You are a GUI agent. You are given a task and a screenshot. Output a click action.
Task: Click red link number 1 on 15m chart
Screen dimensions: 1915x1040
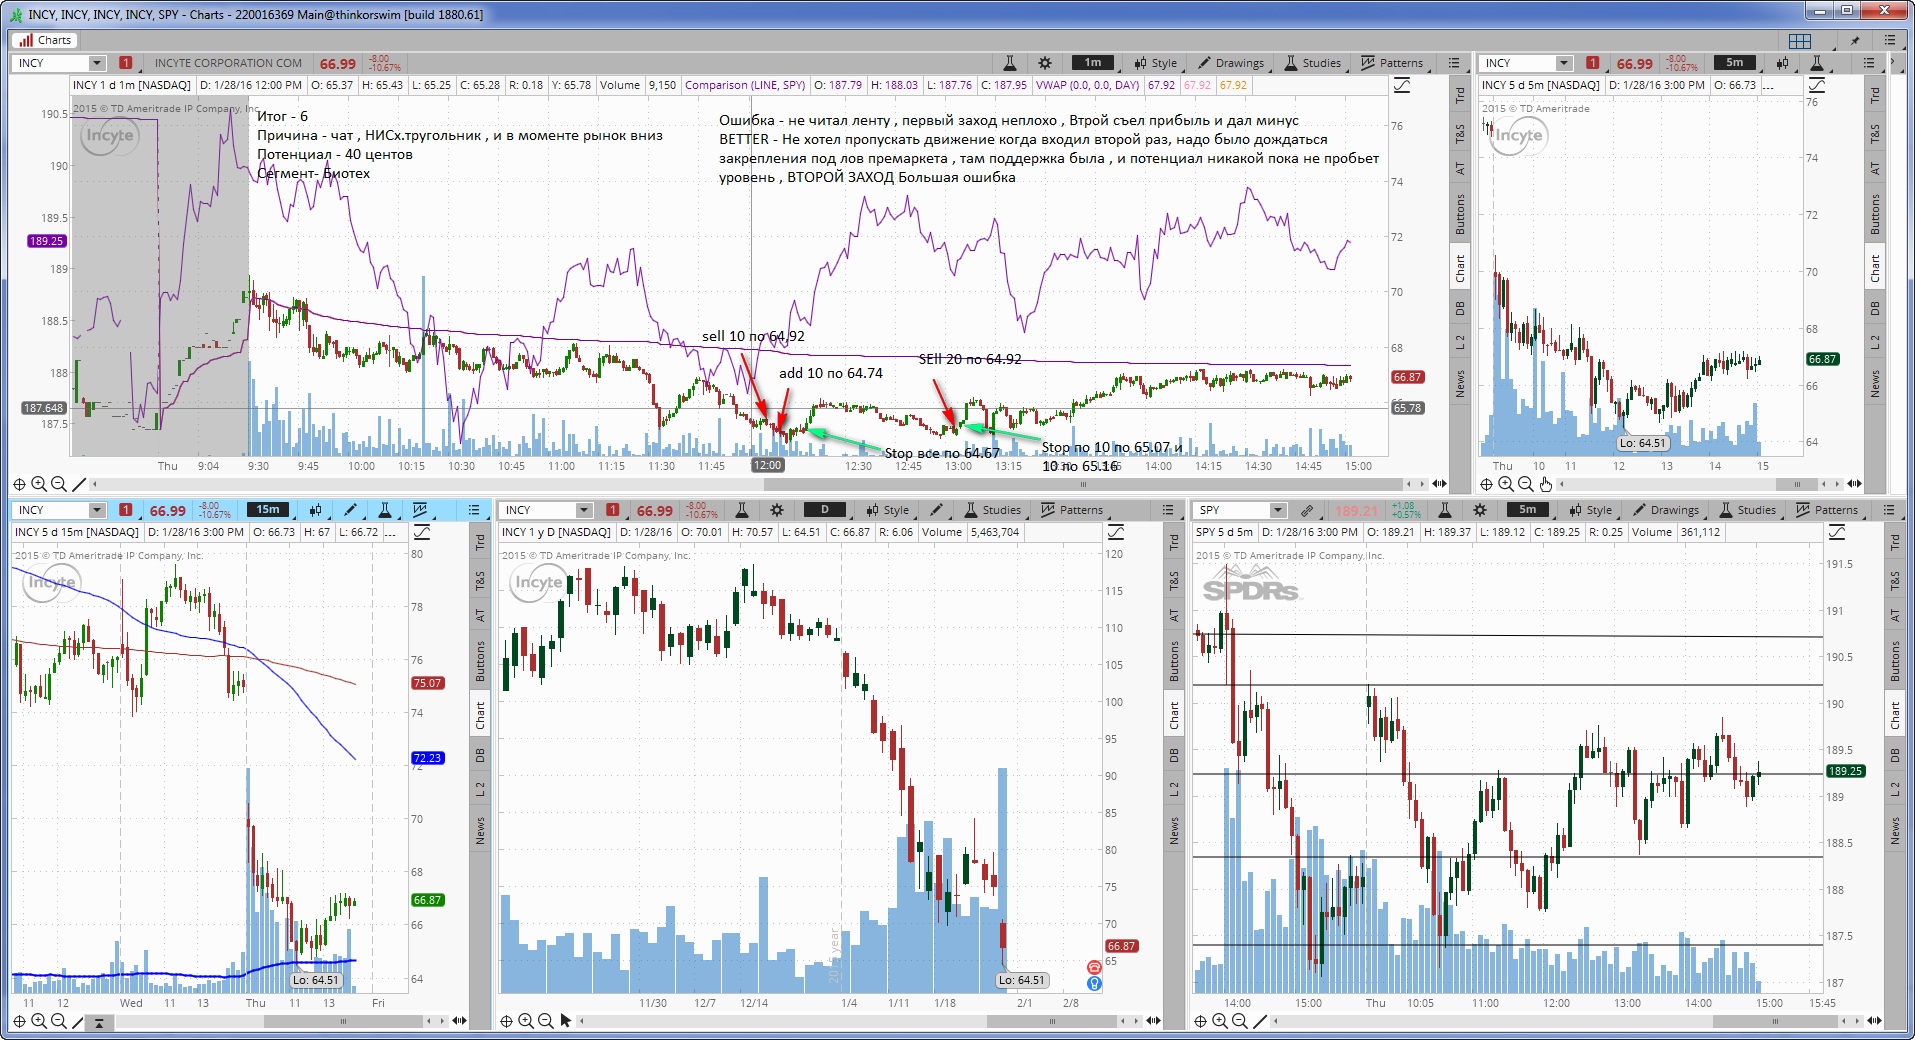point(125,510)
